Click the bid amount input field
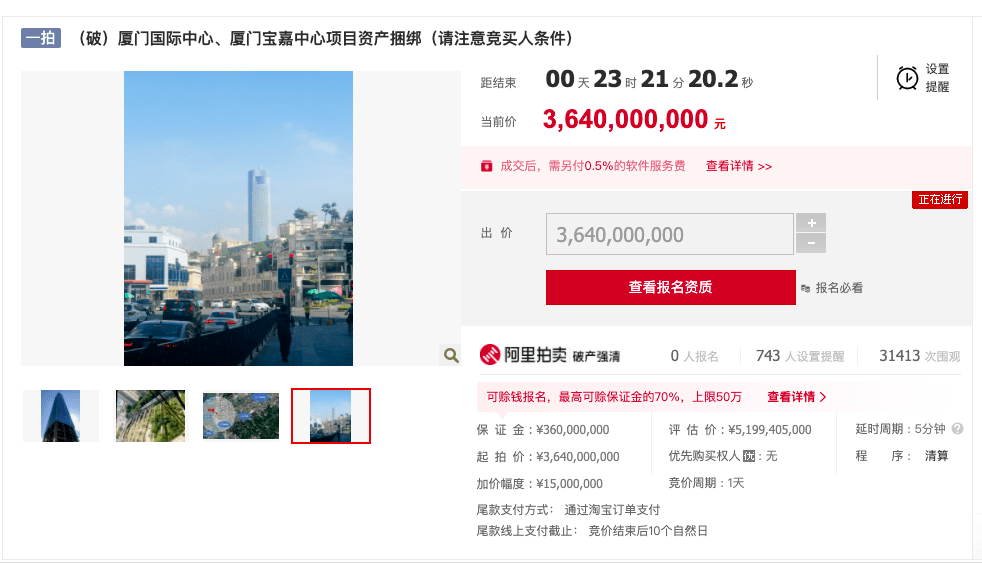Viewport: 982px width, 564px height. click(669, 234)
